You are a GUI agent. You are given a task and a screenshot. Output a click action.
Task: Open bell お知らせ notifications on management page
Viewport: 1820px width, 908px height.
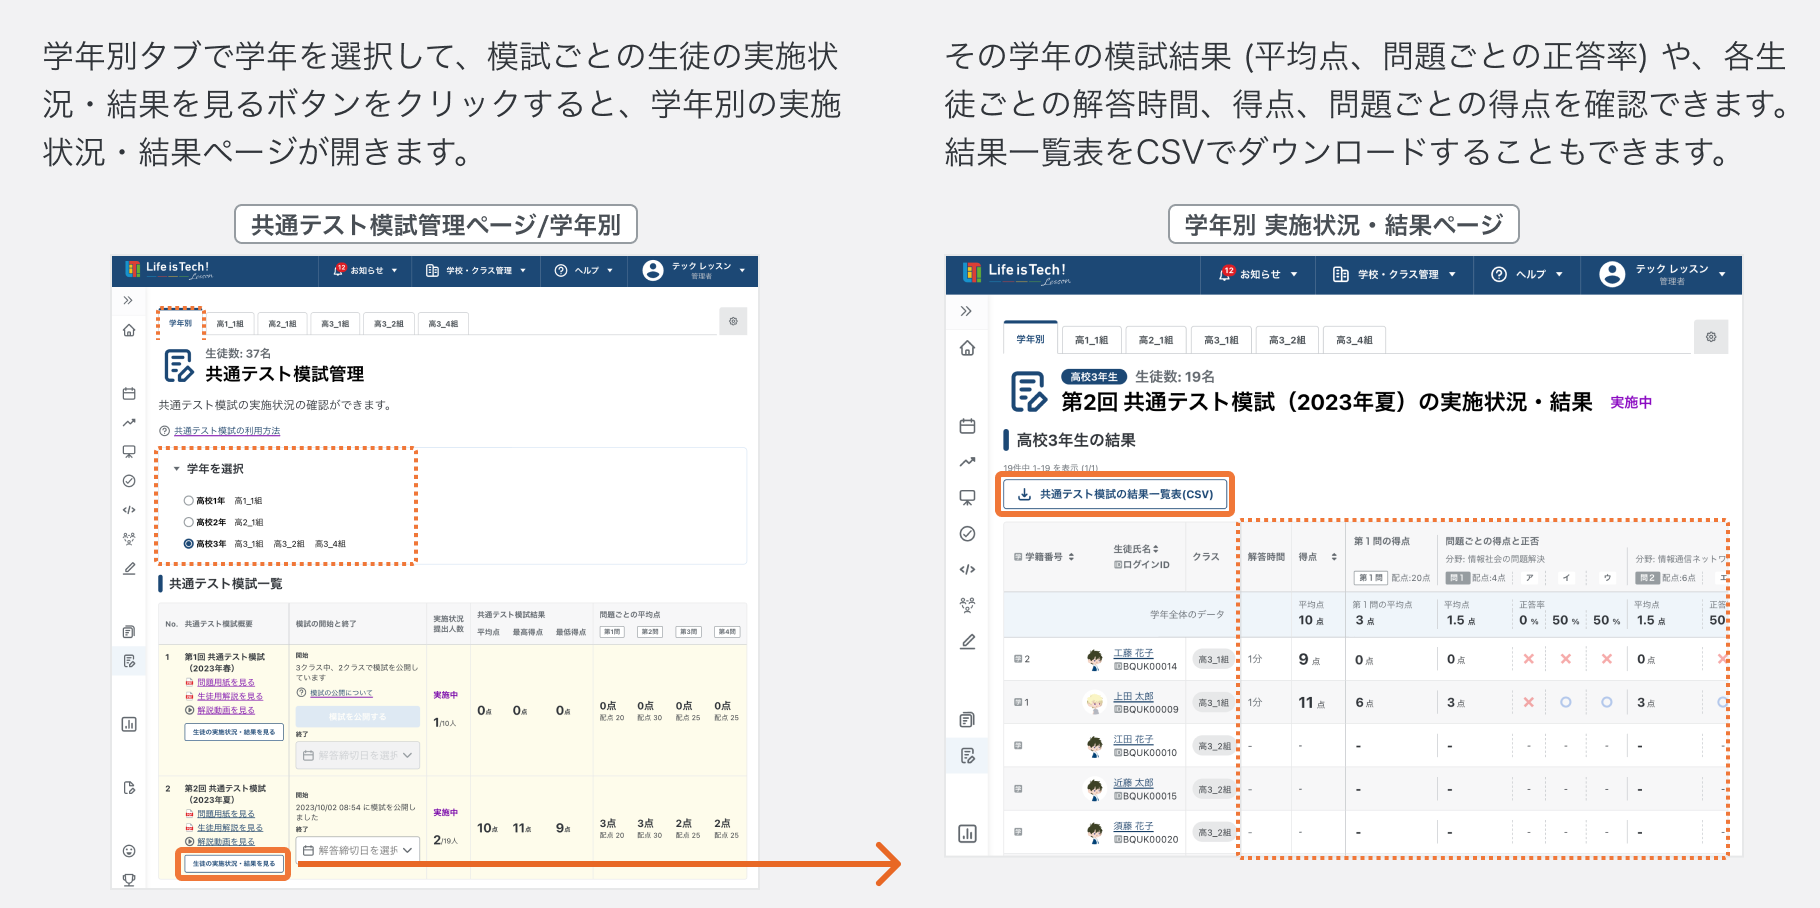(366, 270)
